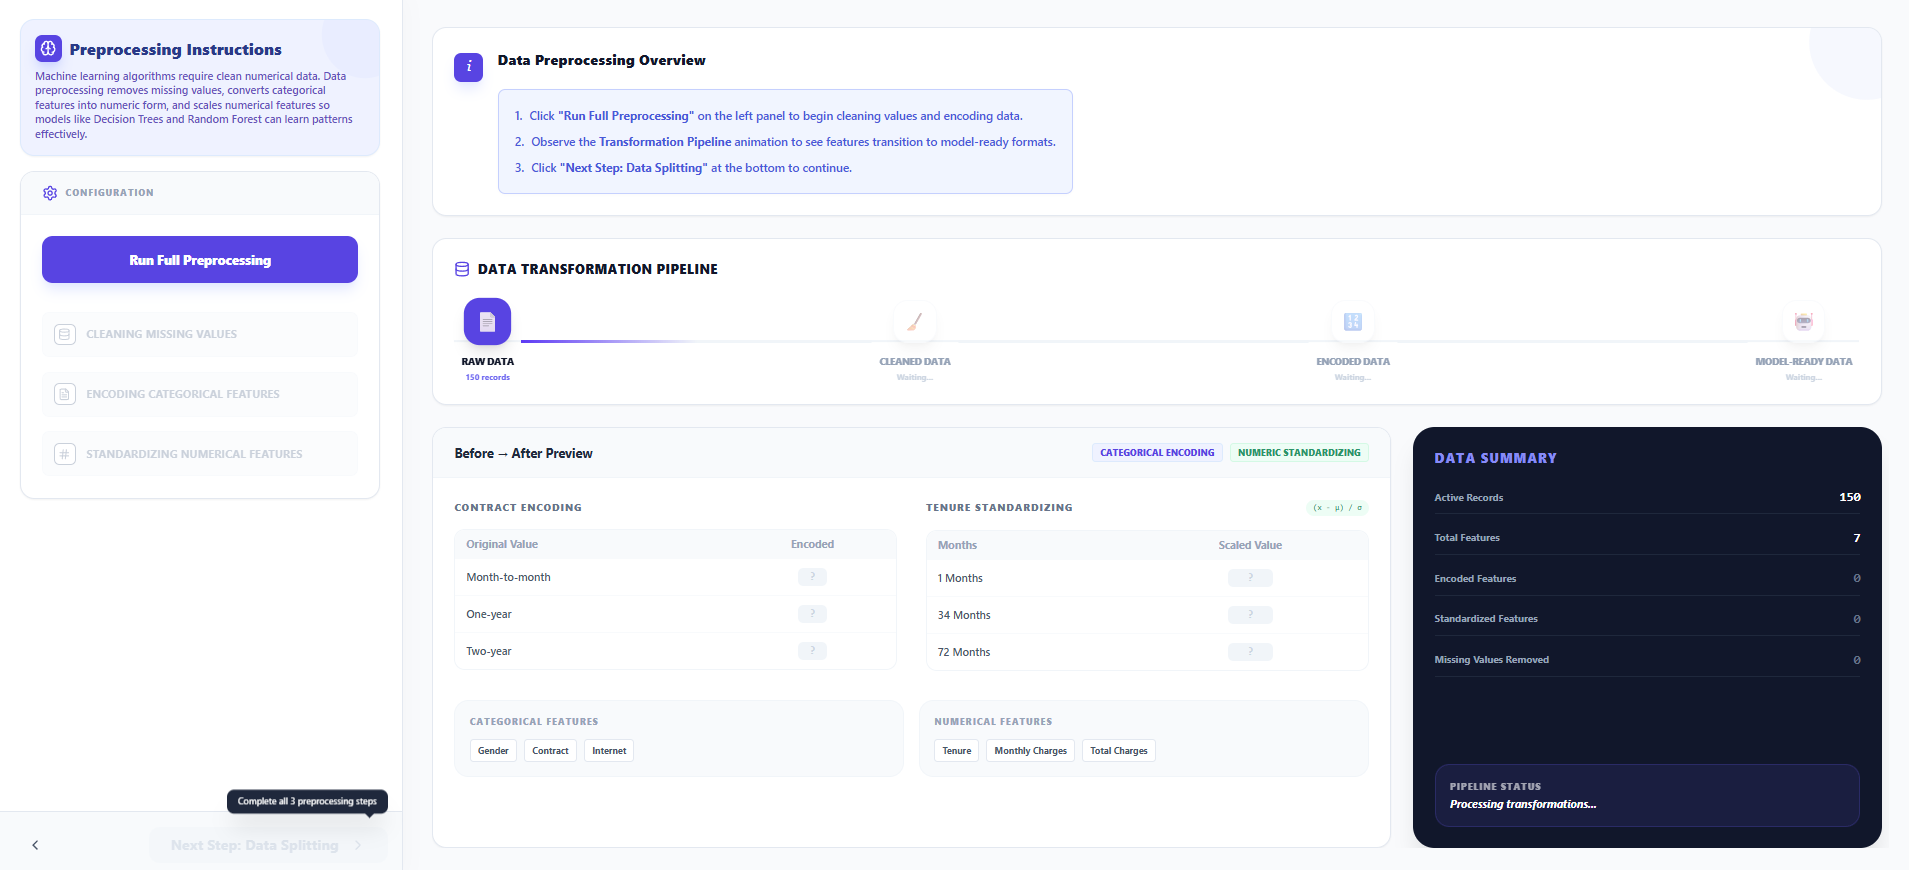Screen dimensions: 1909x870
Task: Click the Total Charges feature chip
Action: click(1118, 751)
